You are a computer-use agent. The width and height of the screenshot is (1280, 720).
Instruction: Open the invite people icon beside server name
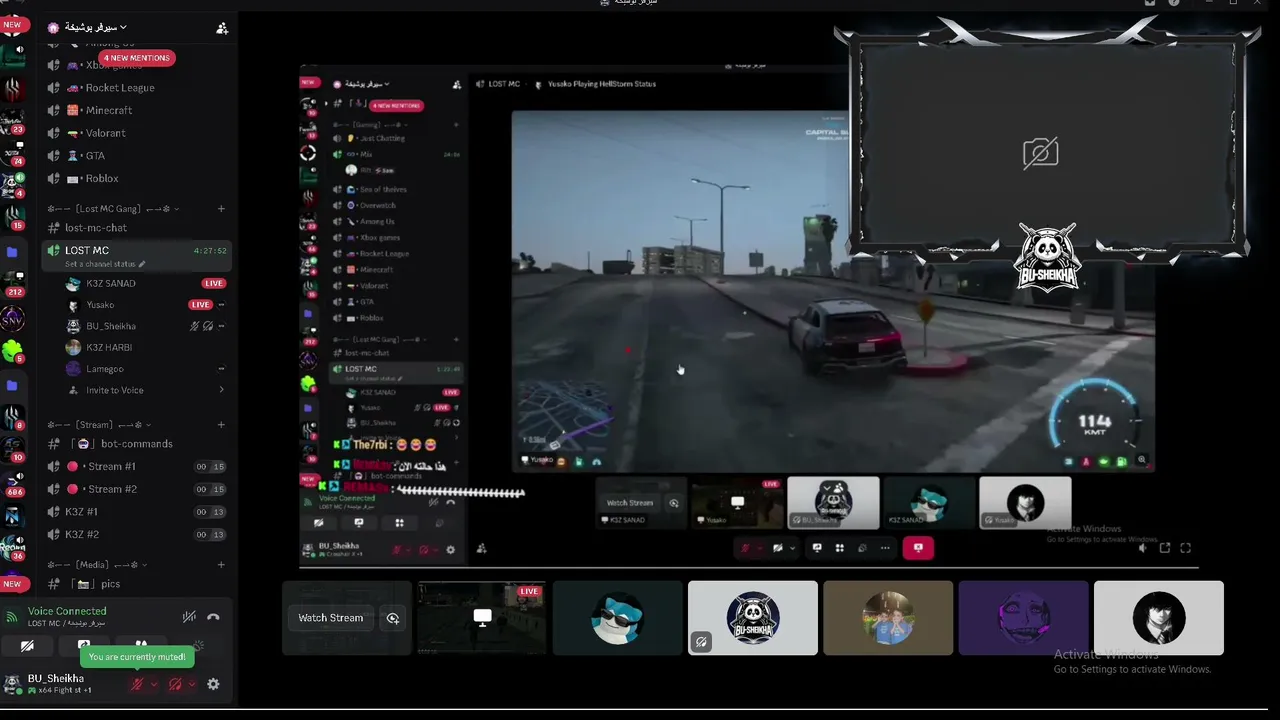[x=222, y=28]
